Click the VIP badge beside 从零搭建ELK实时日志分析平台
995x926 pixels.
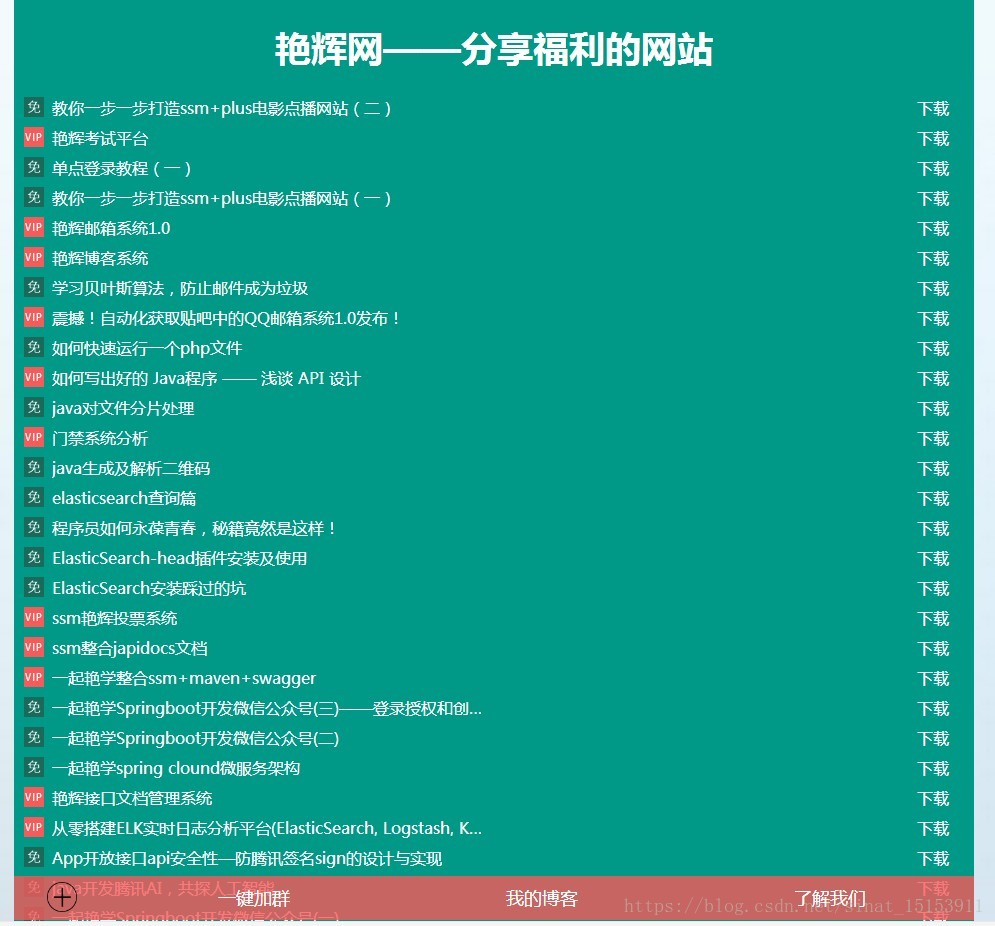pos(34,827)
